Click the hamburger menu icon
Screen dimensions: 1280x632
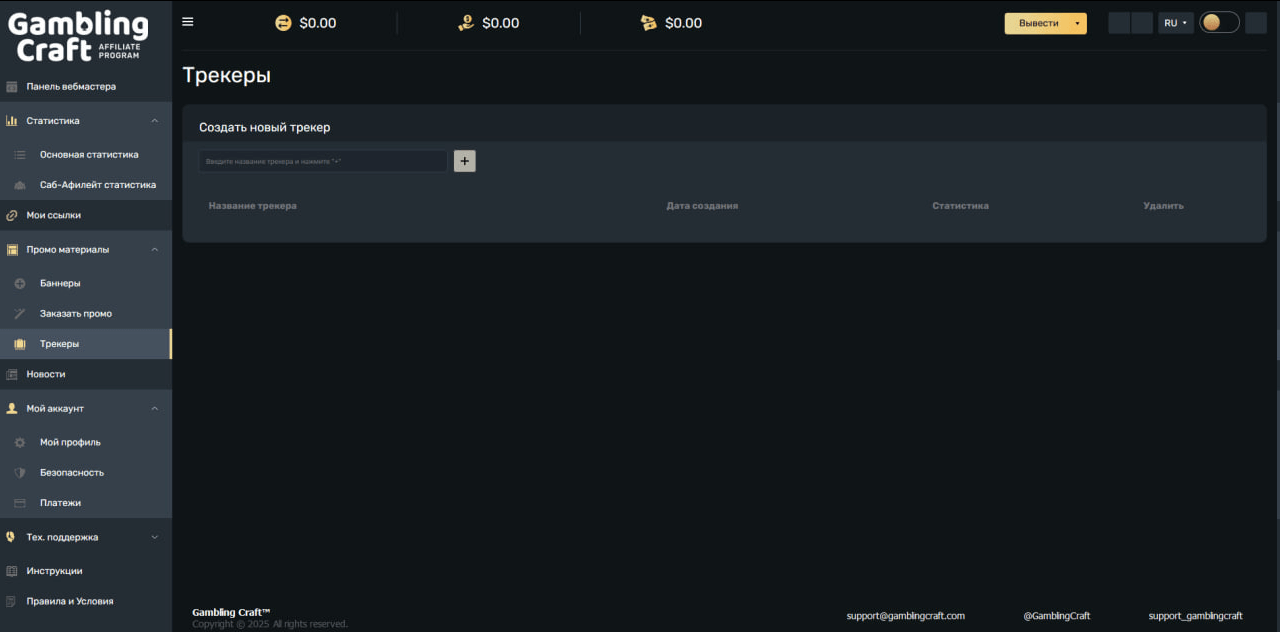(x=188, y=22)
